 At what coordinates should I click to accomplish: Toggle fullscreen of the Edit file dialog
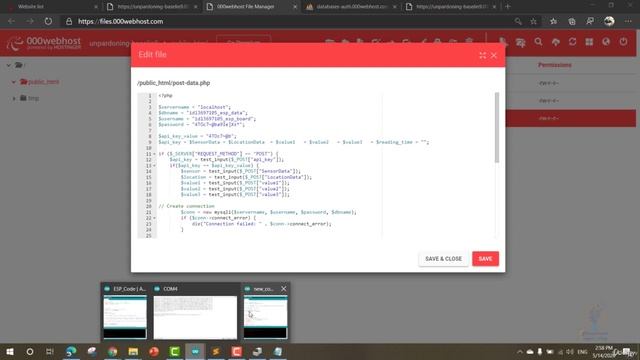pyautogui.click(x=482, y=56)
